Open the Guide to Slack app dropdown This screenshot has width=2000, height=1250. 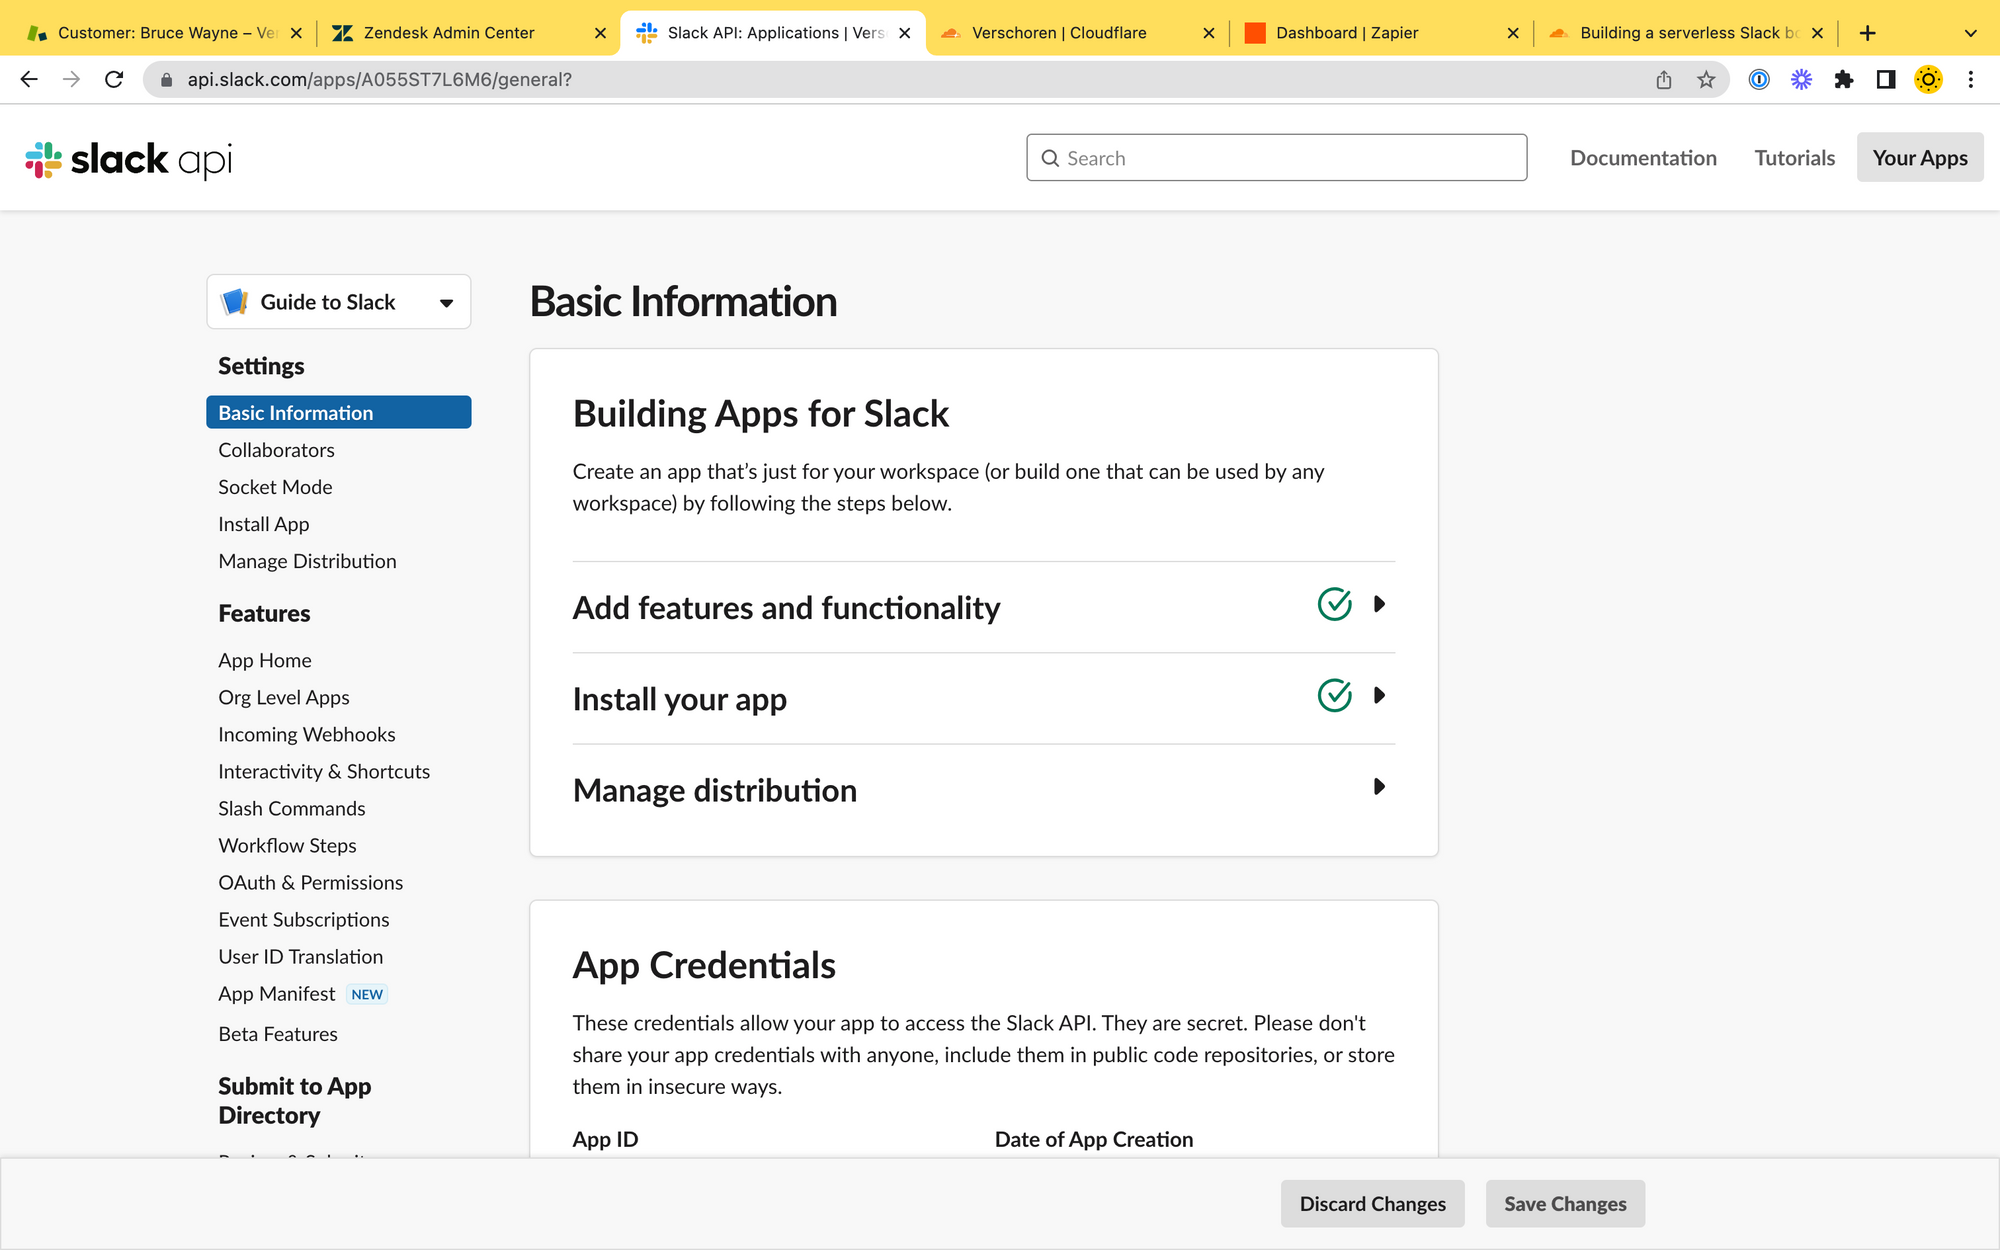pyautogui.click(x=338, y=302)
